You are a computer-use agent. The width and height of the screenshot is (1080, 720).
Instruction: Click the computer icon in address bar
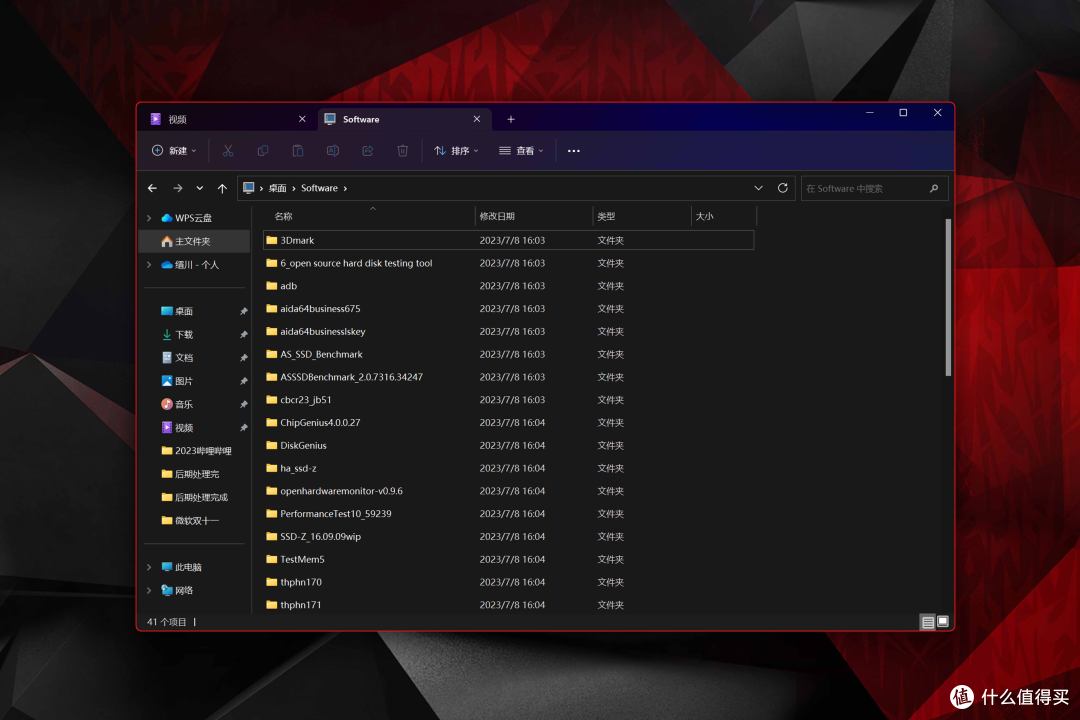(249, 188)
